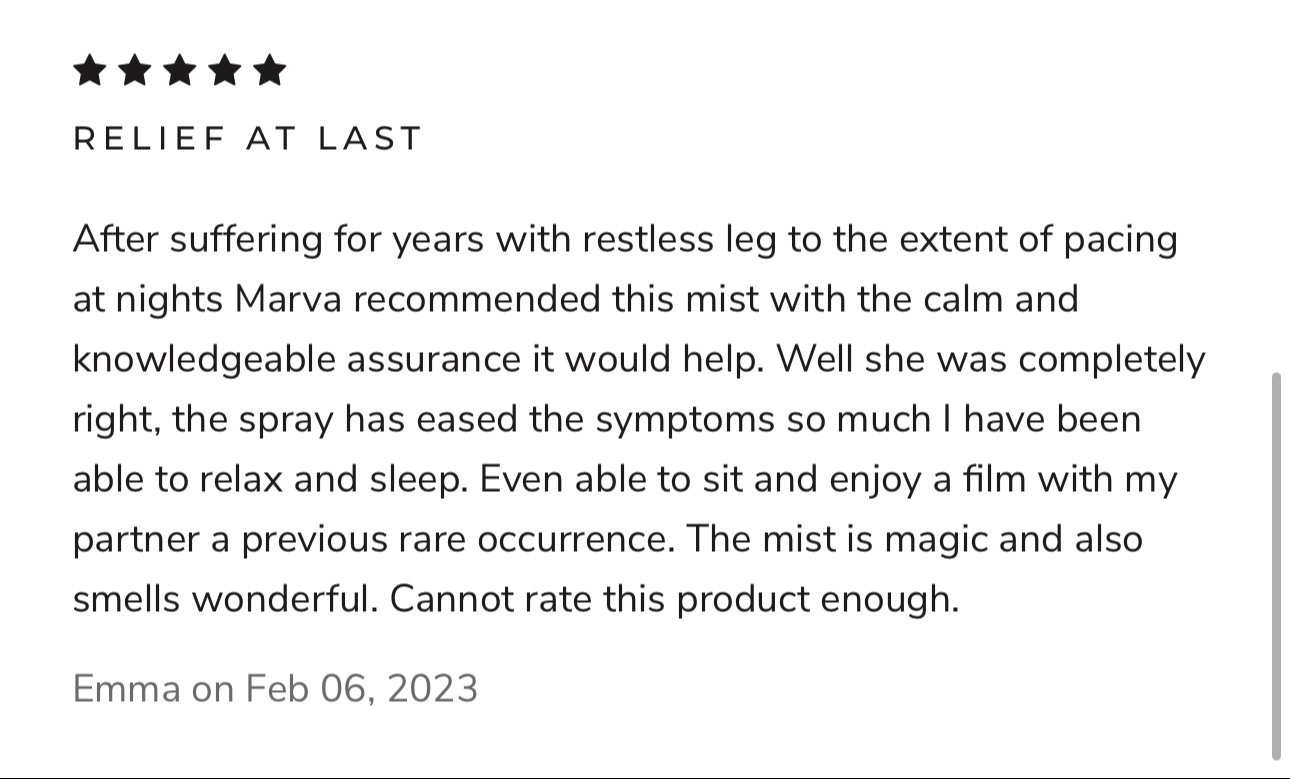Click the words 'smells wonderful' in the last line
This screenshot has width=1290, height=779.
click(x=226, y=600)
